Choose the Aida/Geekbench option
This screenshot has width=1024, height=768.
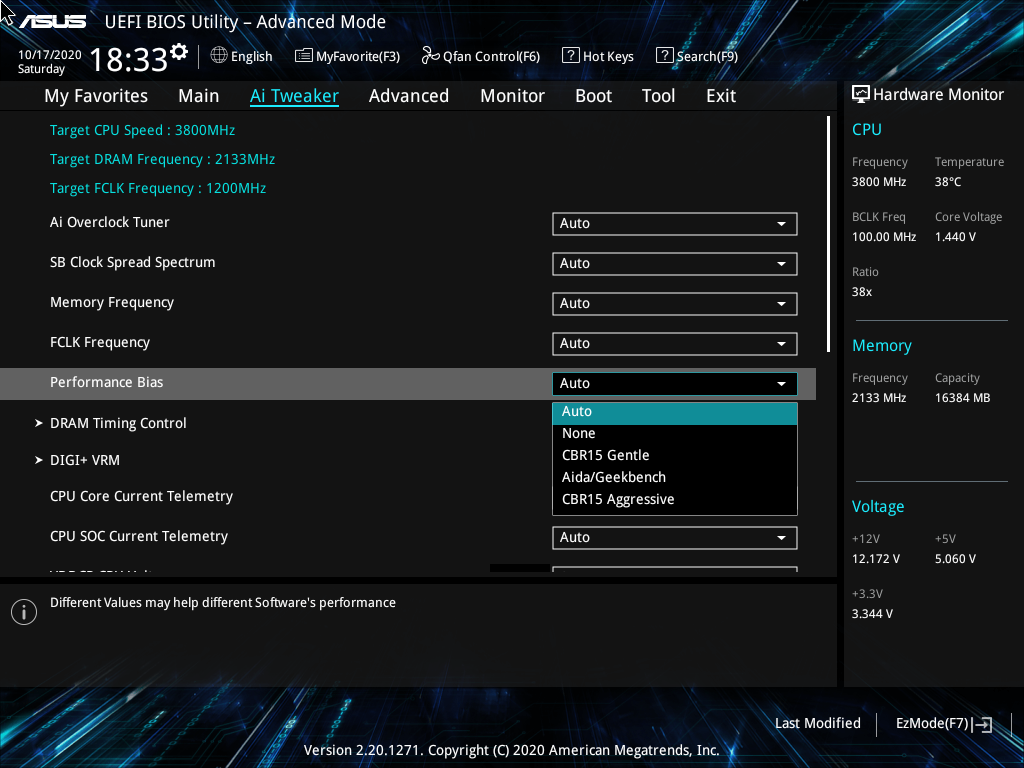675,477
